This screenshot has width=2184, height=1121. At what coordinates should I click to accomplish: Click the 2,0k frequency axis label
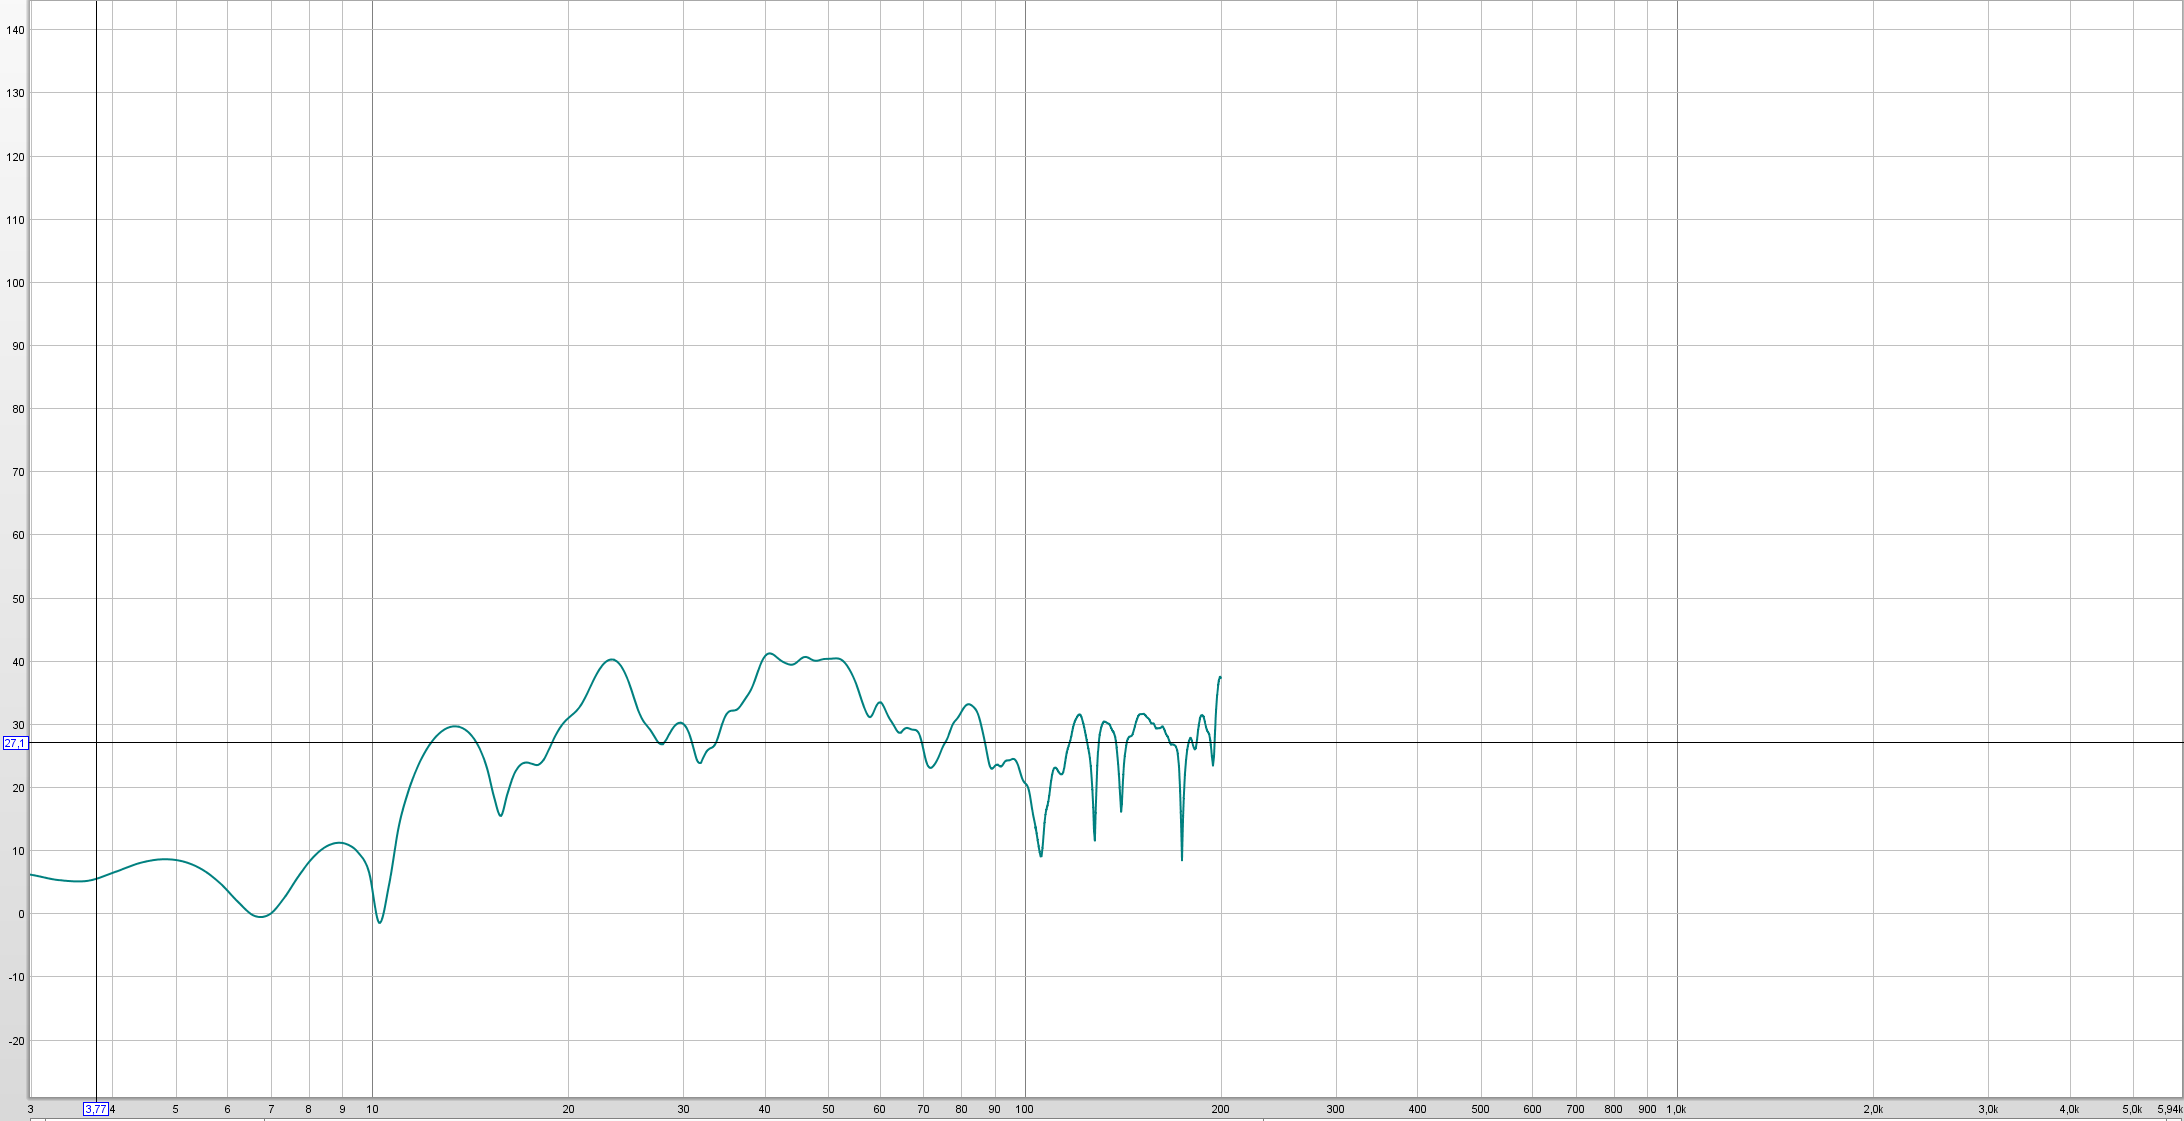point(1872,1109)
